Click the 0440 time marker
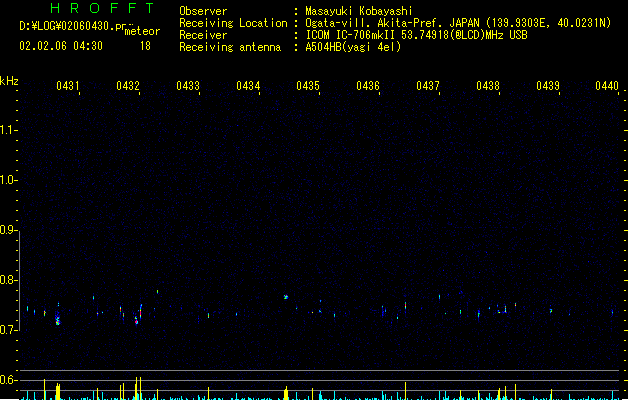 (607, 86)
